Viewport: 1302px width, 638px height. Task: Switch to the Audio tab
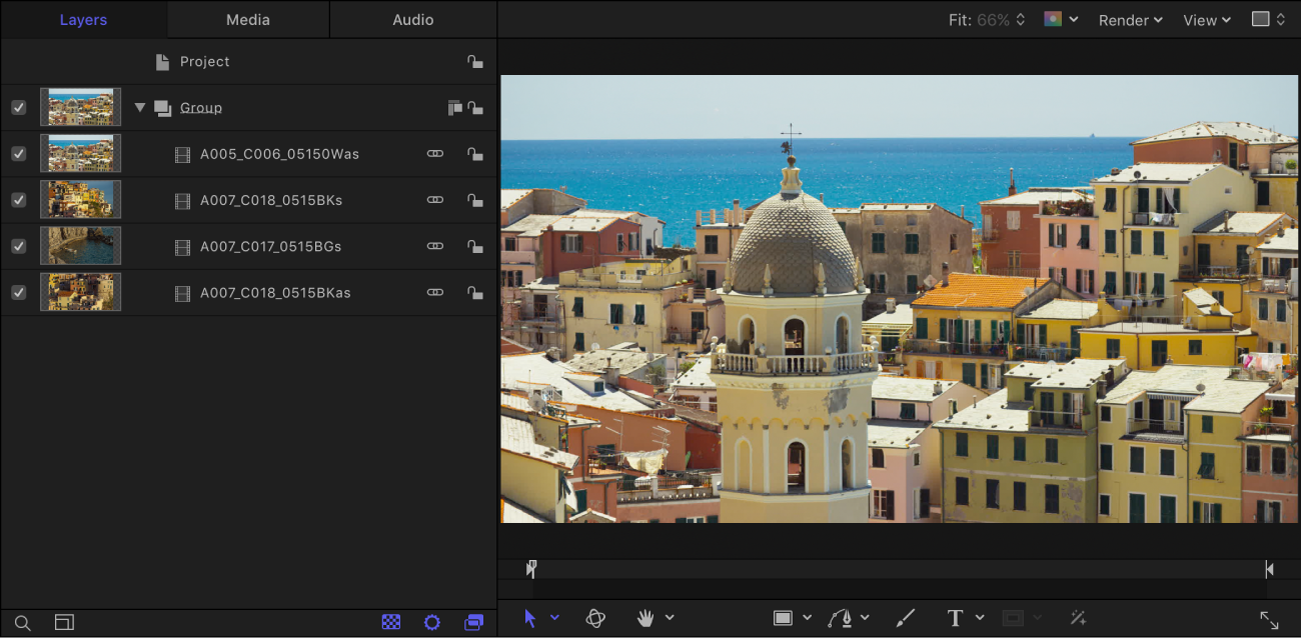coord(411,19)
